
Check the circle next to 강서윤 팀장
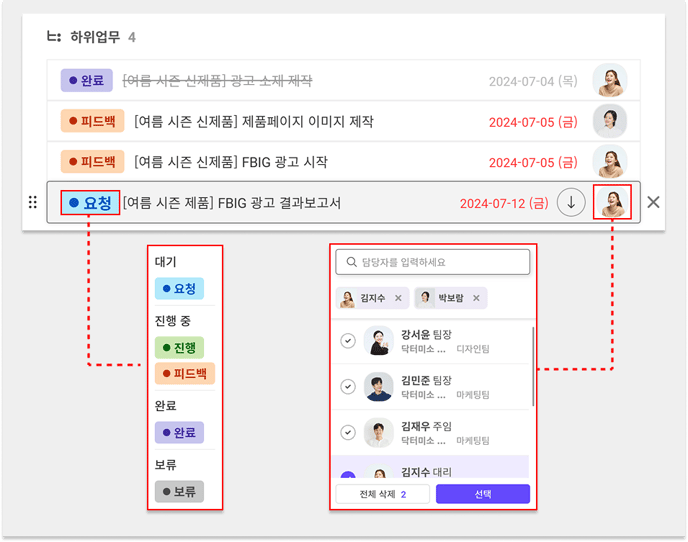(348, 341)
